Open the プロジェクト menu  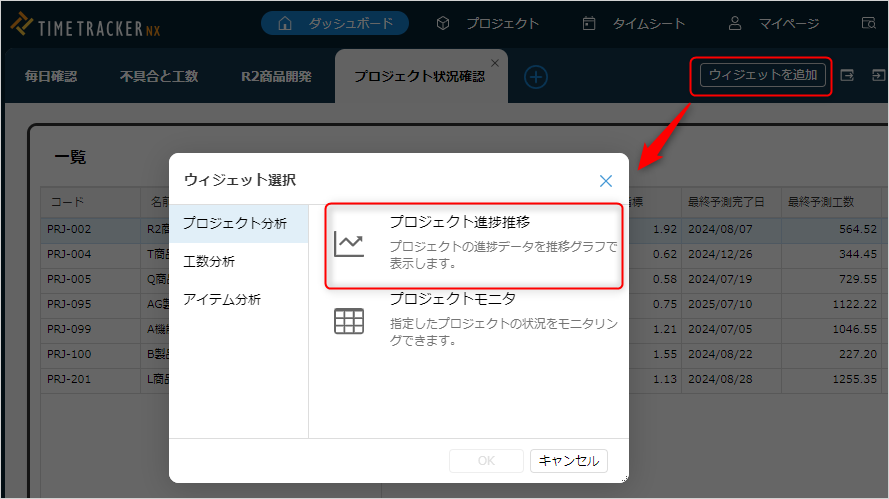(x=489, y=23)
